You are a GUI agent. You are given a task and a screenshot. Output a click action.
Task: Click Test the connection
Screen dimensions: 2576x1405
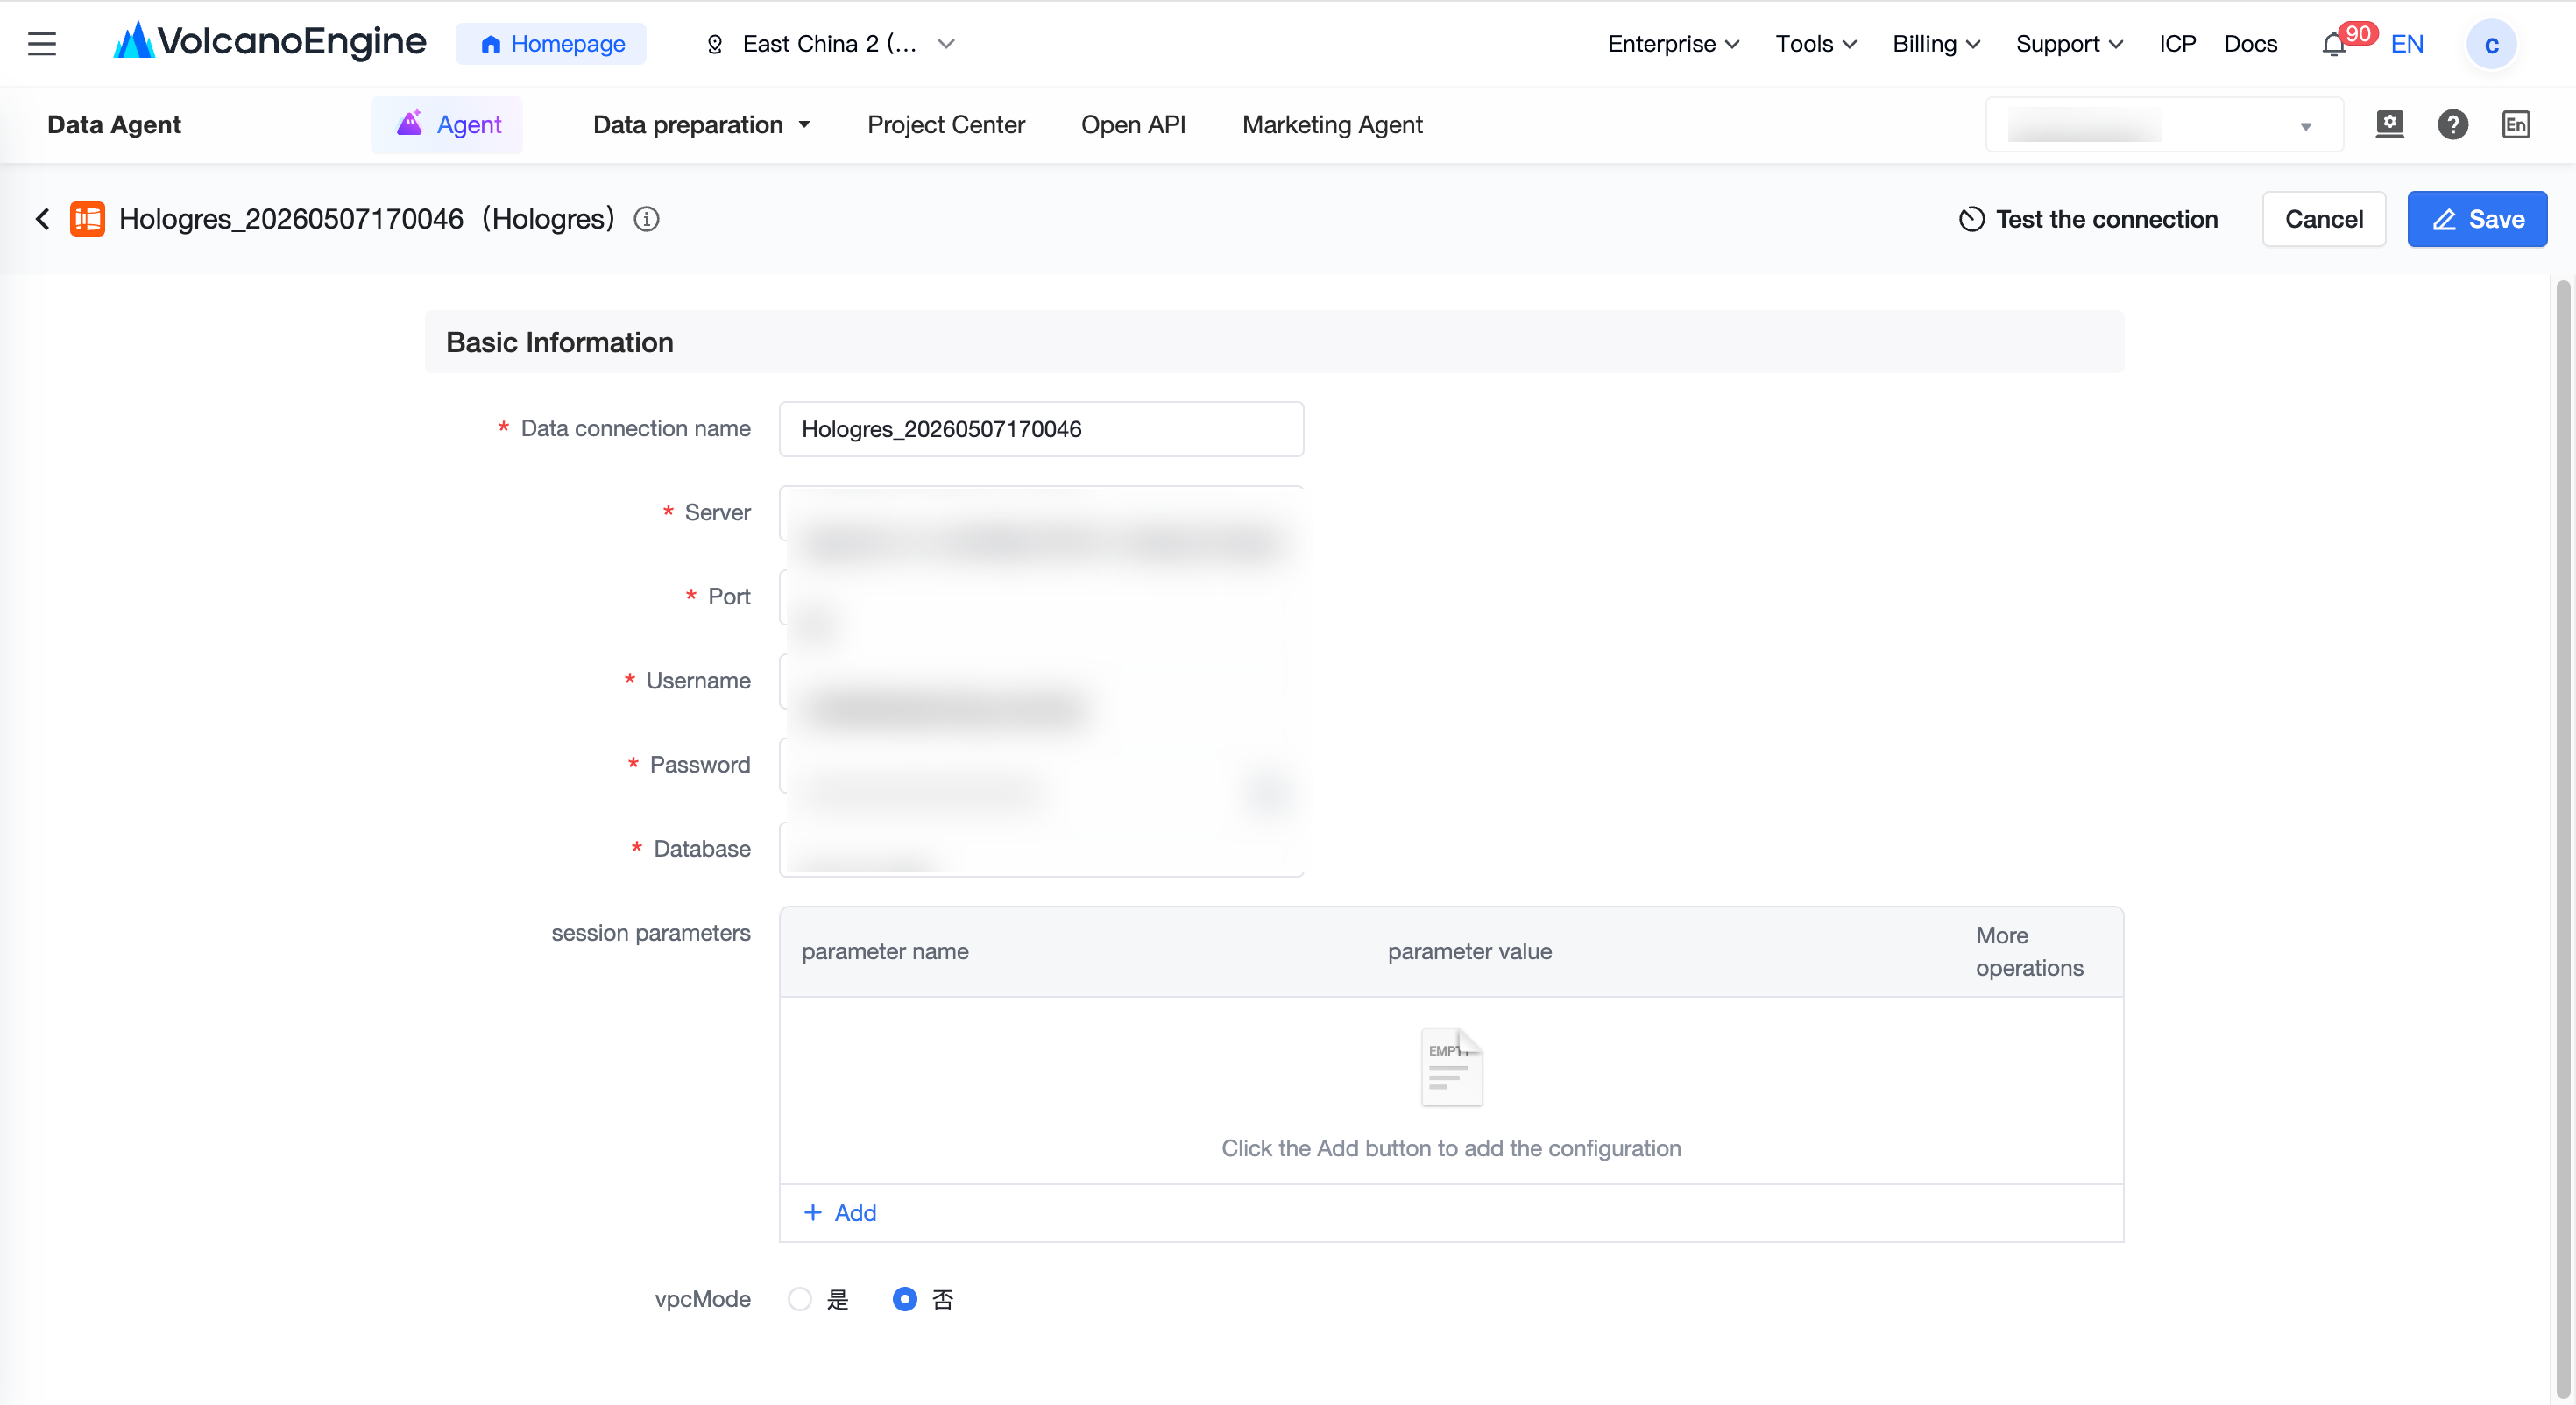click(x=2088, y=219)
